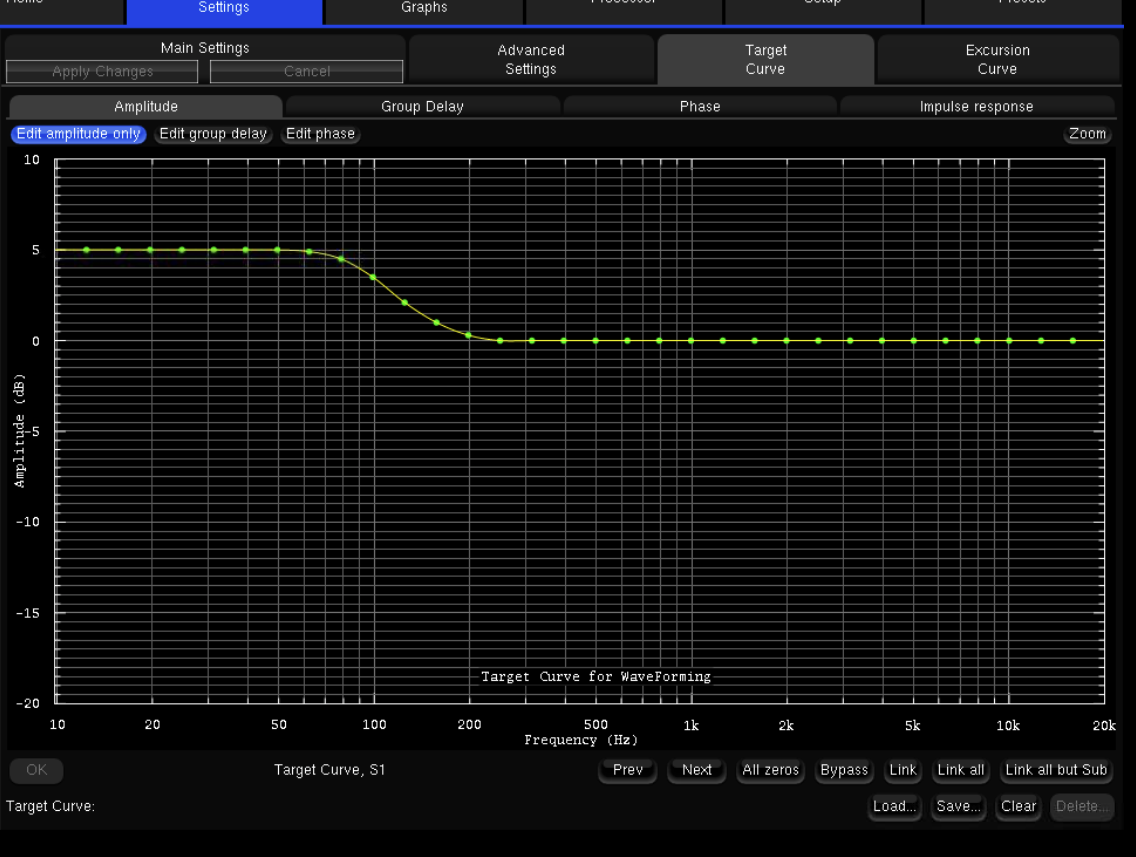Click the curve point at 100 Hz
Viewport: 1136px width, 857px height.
coord(373,277)
